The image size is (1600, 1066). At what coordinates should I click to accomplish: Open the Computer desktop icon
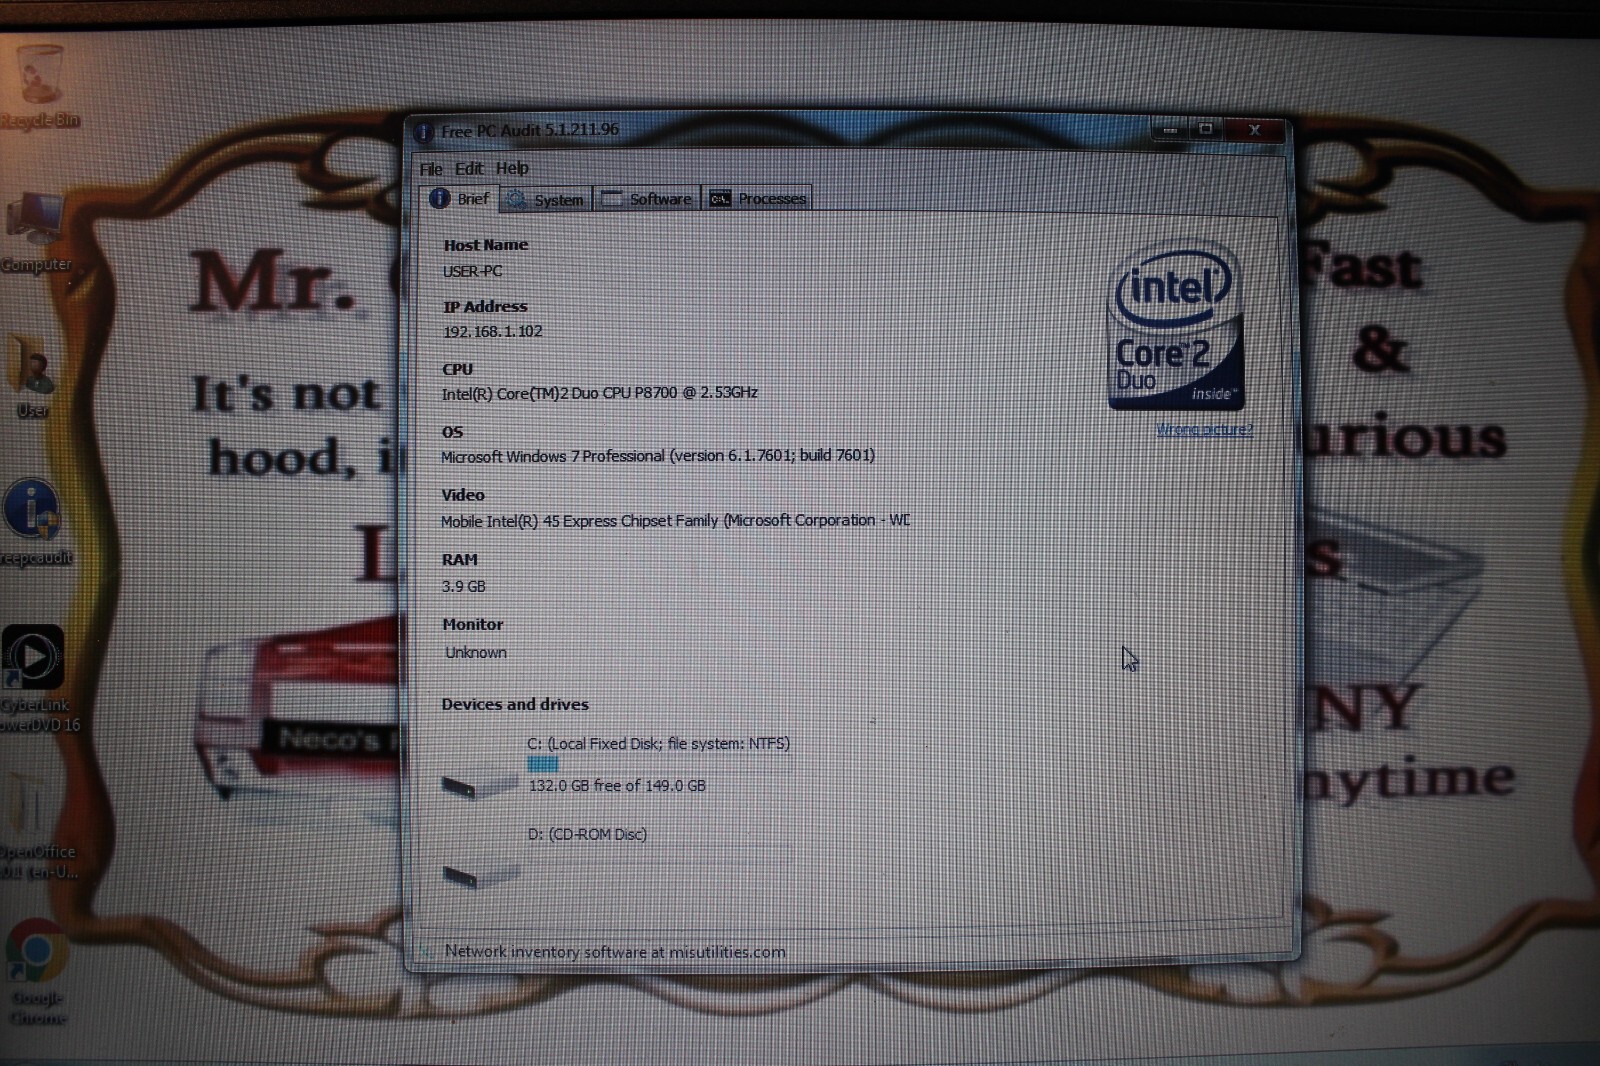(37, 232)
